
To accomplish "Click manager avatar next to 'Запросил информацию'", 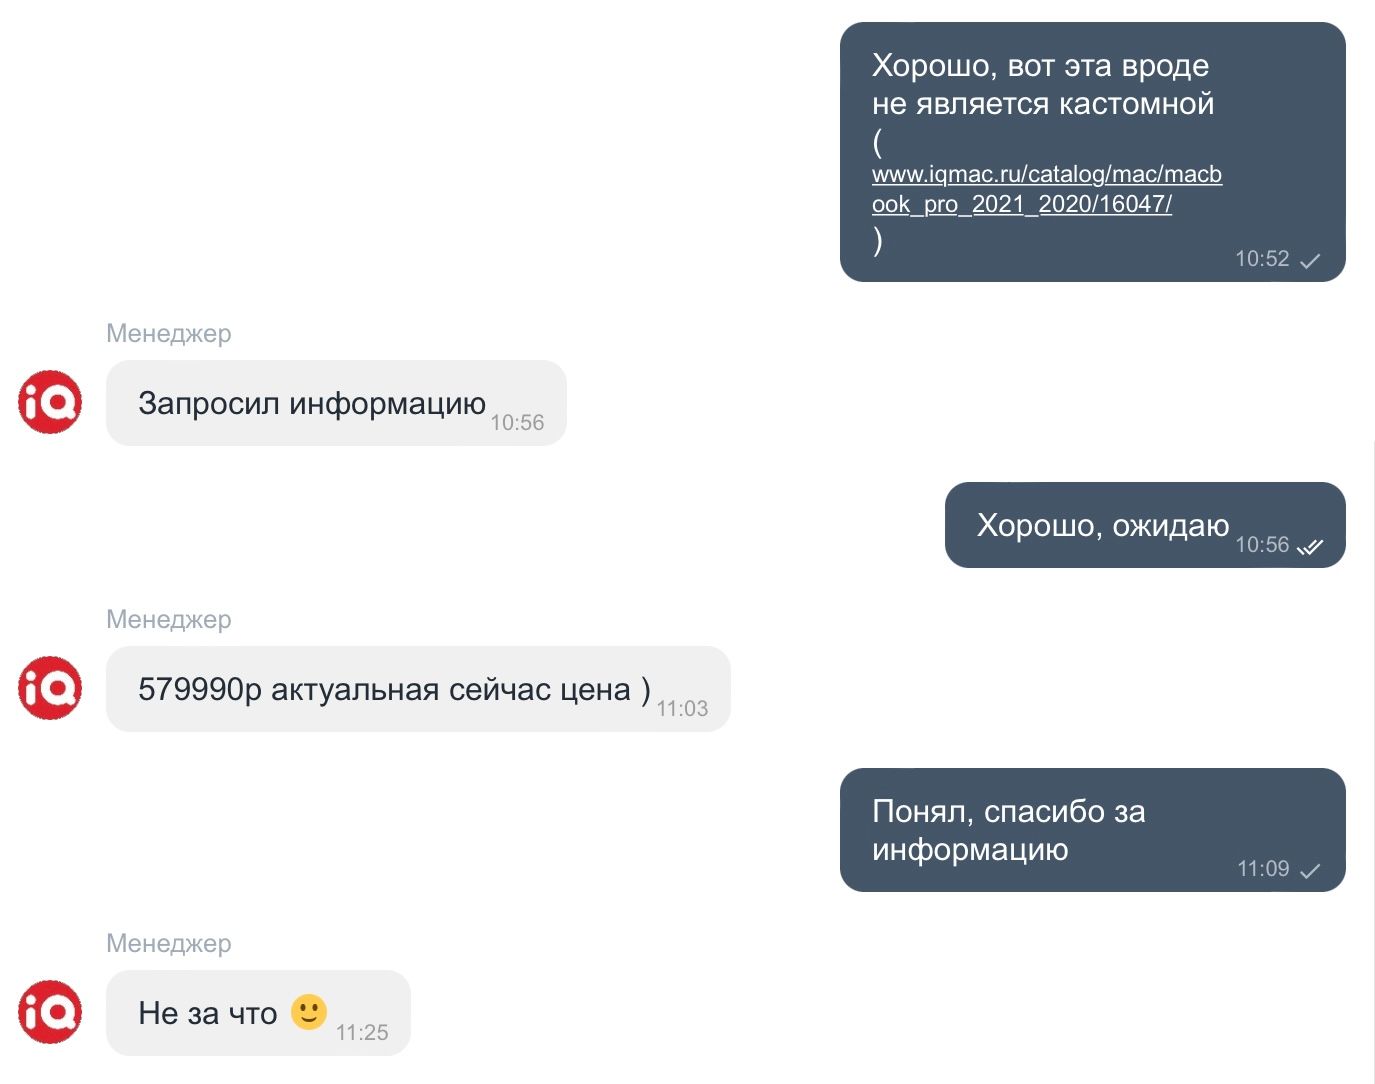I will 50,402.
